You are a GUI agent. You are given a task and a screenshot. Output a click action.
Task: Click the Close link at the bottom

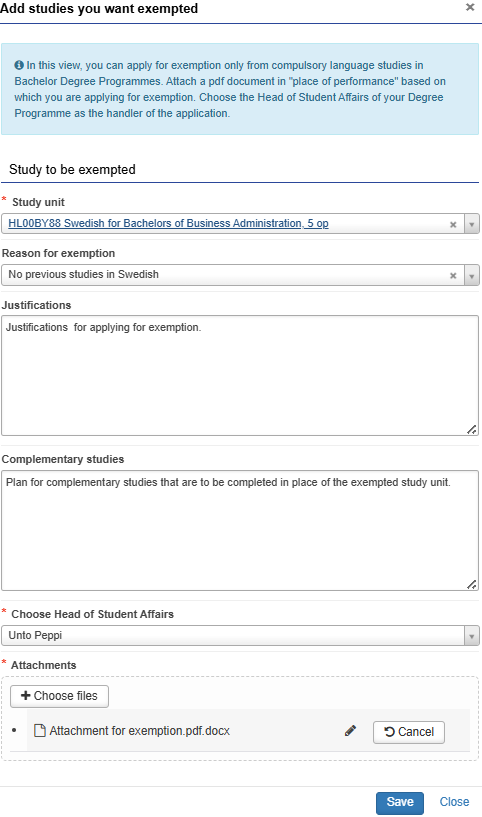click(x=454, y=802)
